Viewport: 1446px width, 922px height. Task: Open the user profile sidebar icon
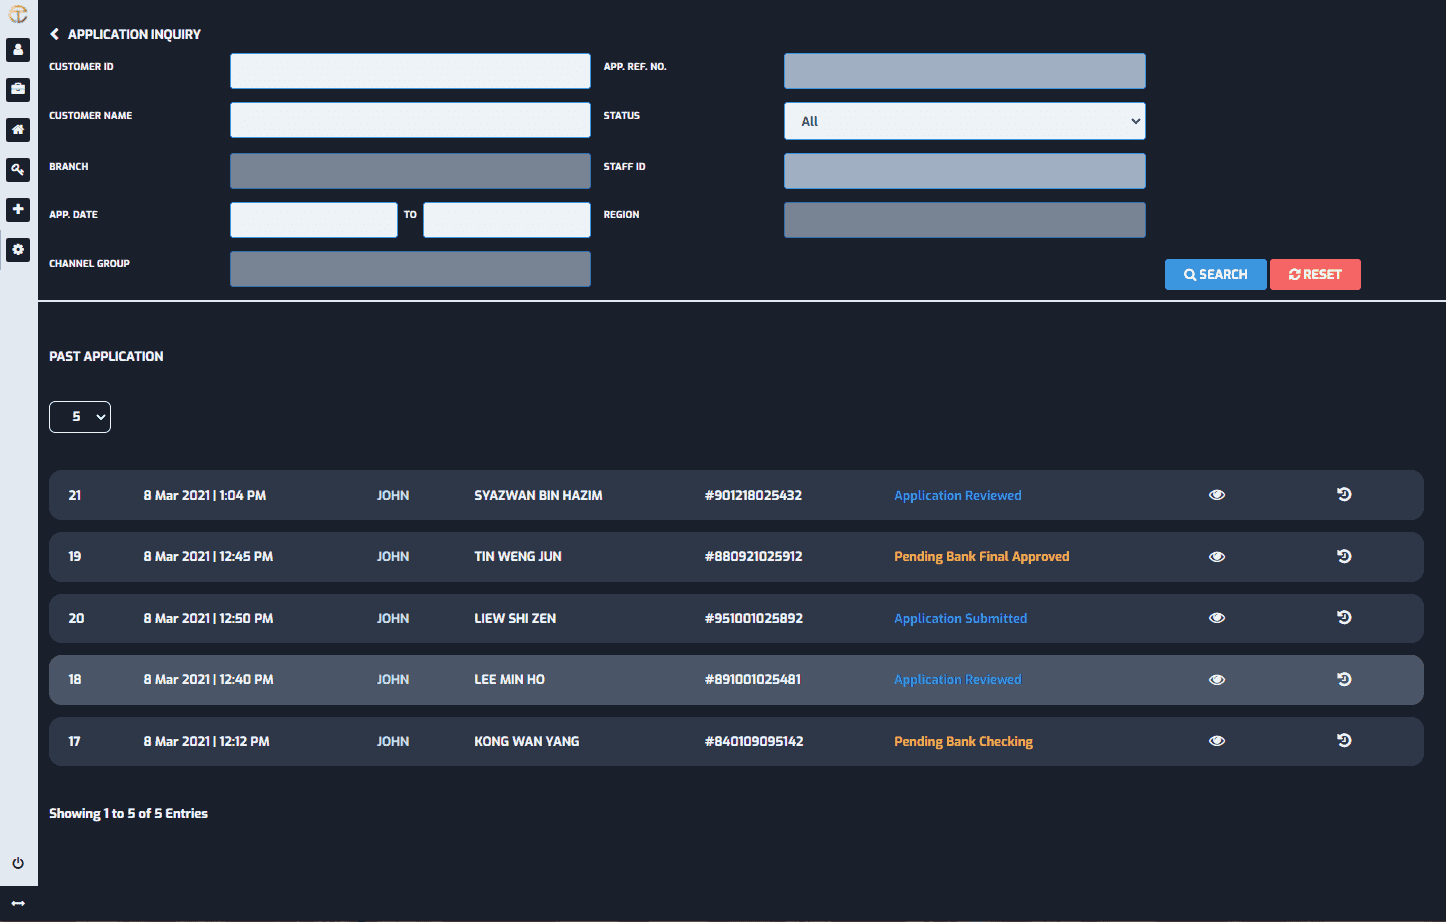[18, 50]
